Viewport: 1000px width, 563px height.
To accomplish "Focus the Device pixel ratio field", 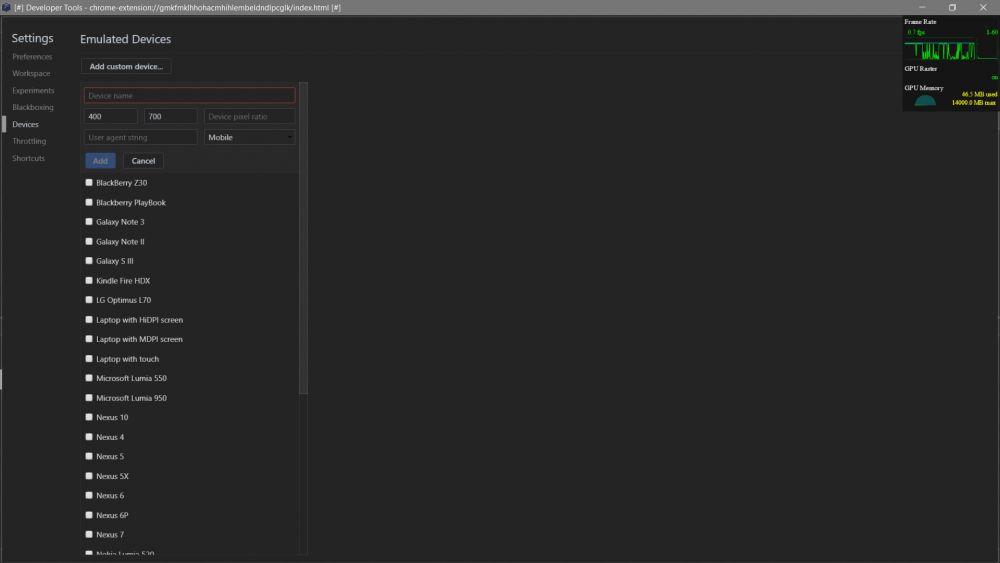I will coord(249,117).
